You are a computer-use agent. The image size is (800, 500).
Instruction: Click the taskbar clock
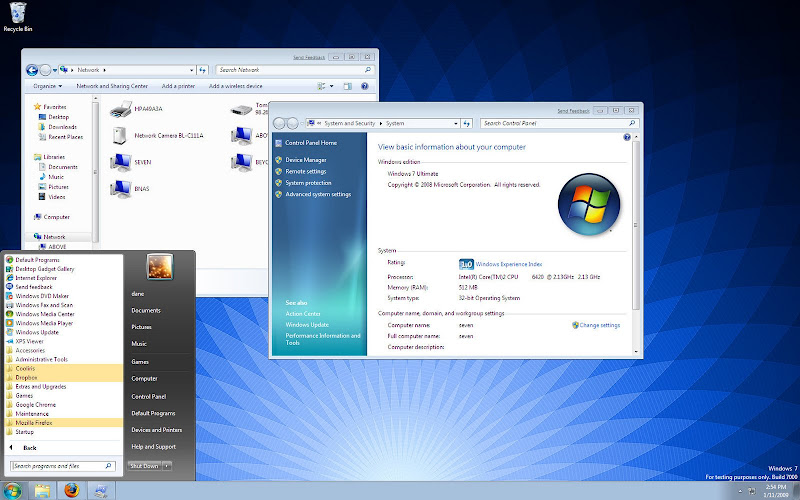pyautogui.click(x=776, y=491)
